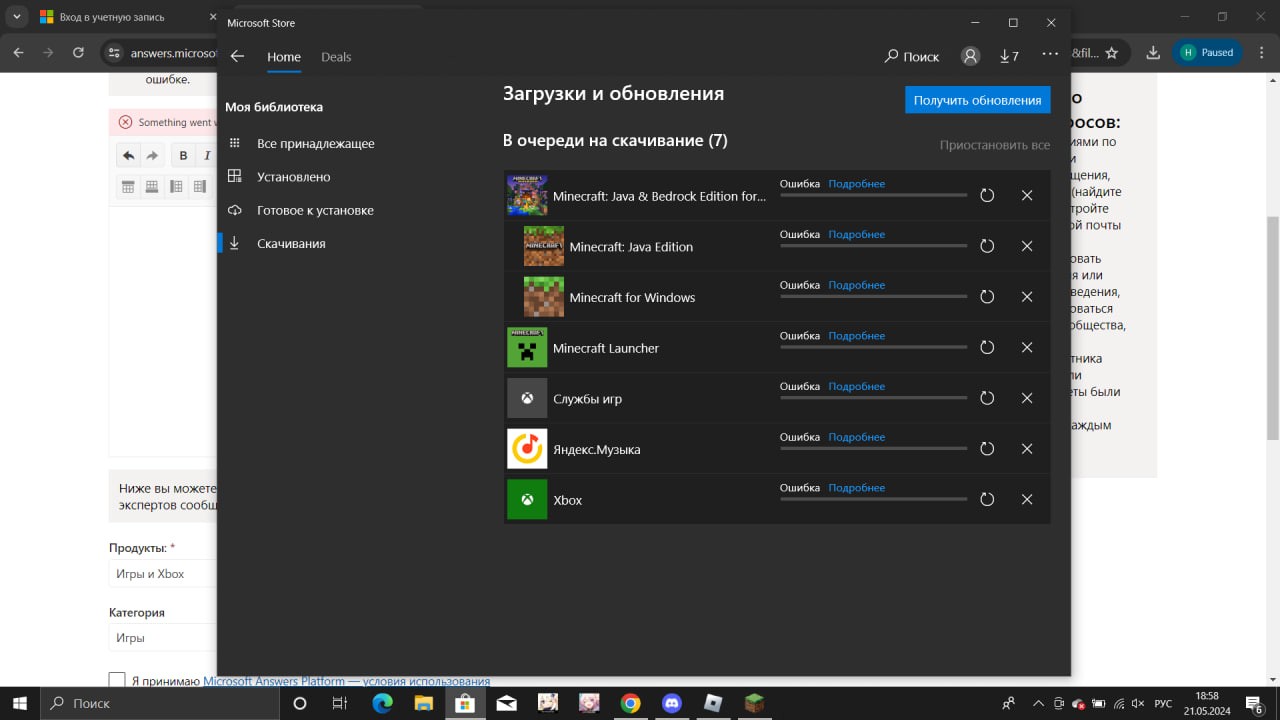Open the Home tab in Microsoft Store
1280x720 pixels.
284,57
